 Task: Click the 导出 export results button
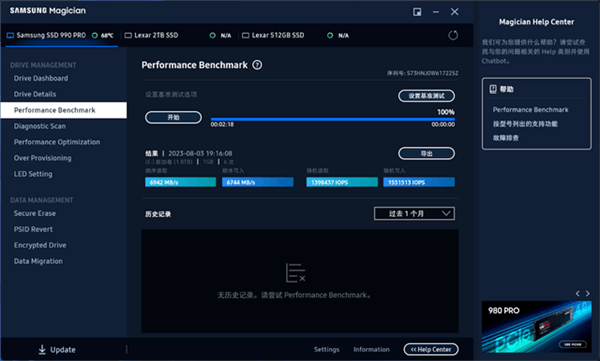click(x=427, y=154)
